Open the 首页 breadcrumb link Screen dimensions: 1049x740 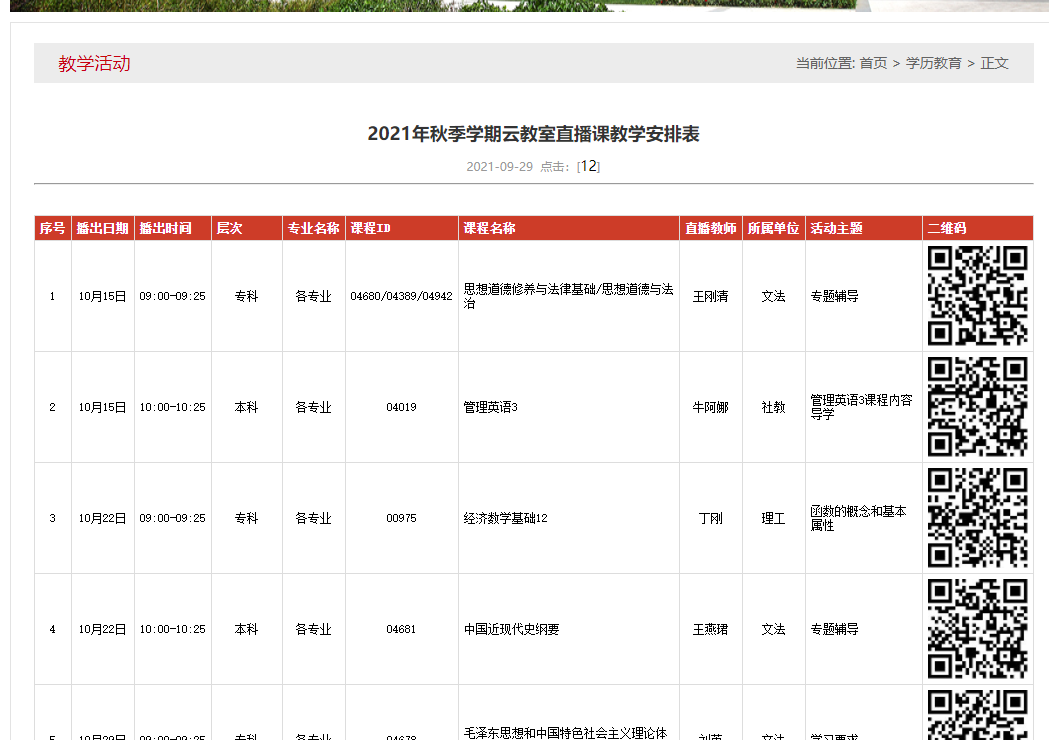coord(873,63)
